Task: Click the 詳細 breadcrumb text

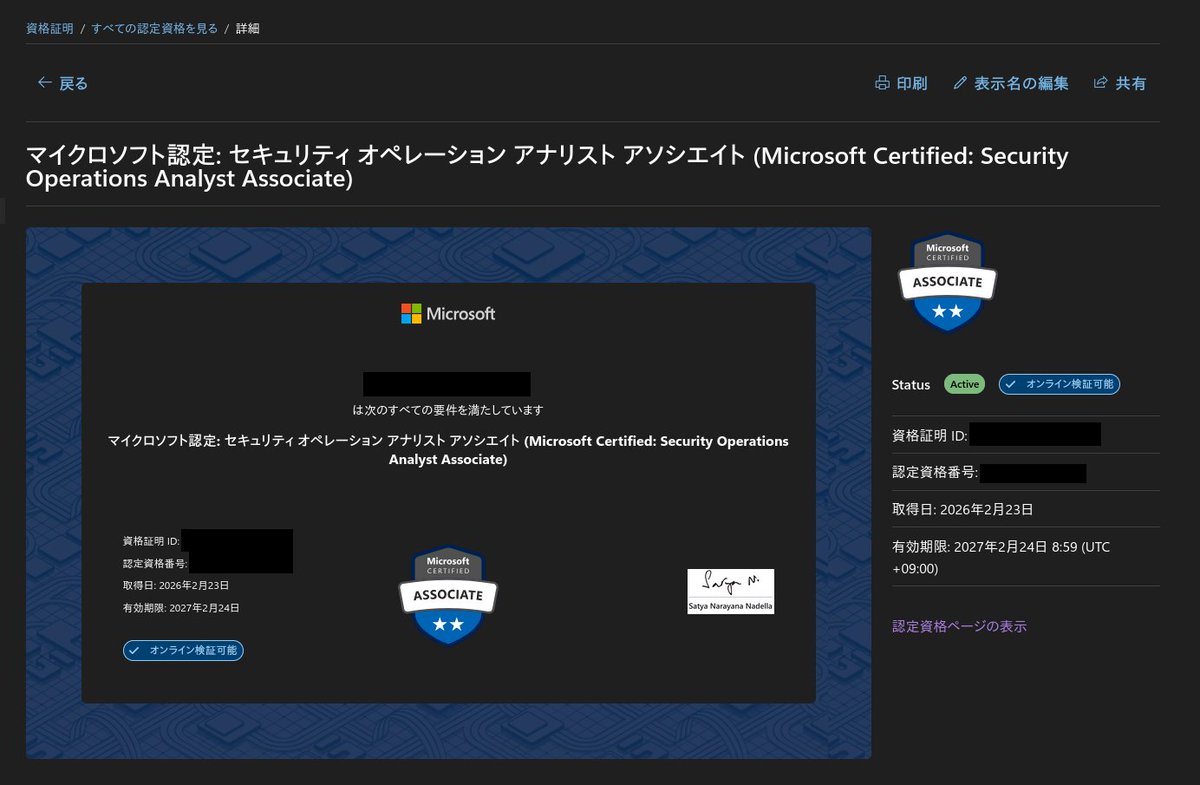Action: click(x=248, y=28)
